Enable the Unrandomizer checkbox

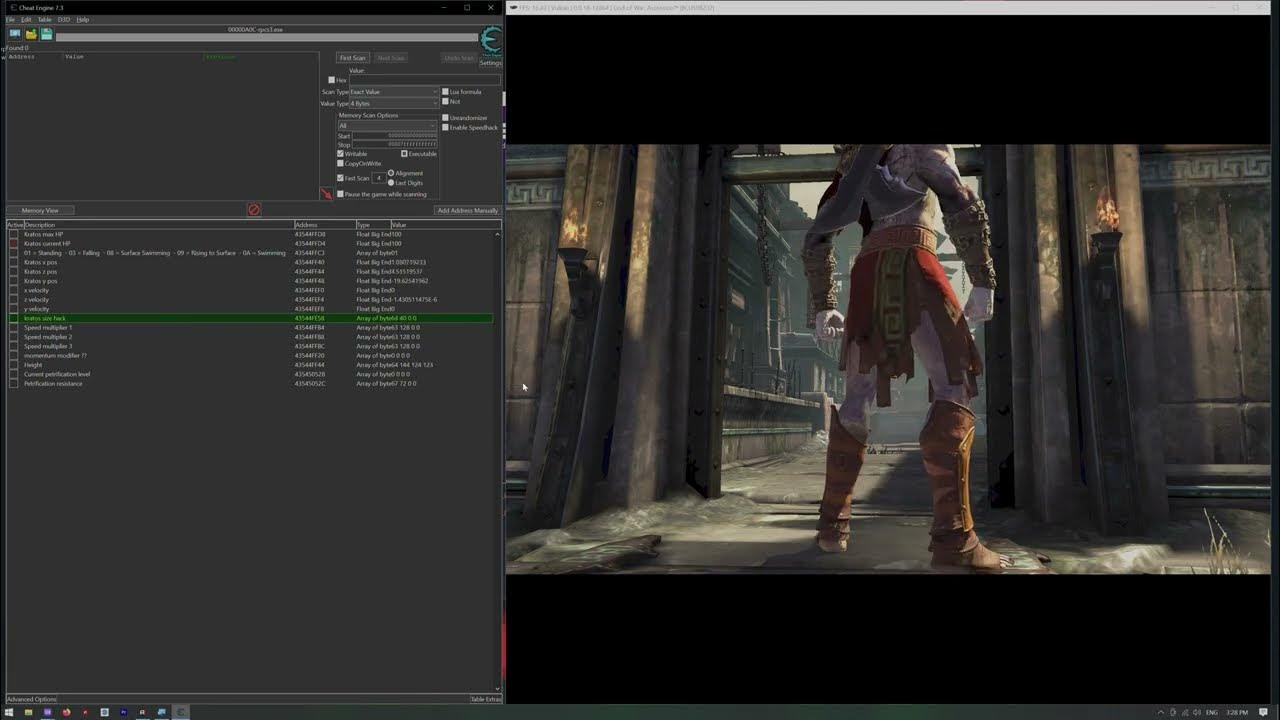[445, 118]
